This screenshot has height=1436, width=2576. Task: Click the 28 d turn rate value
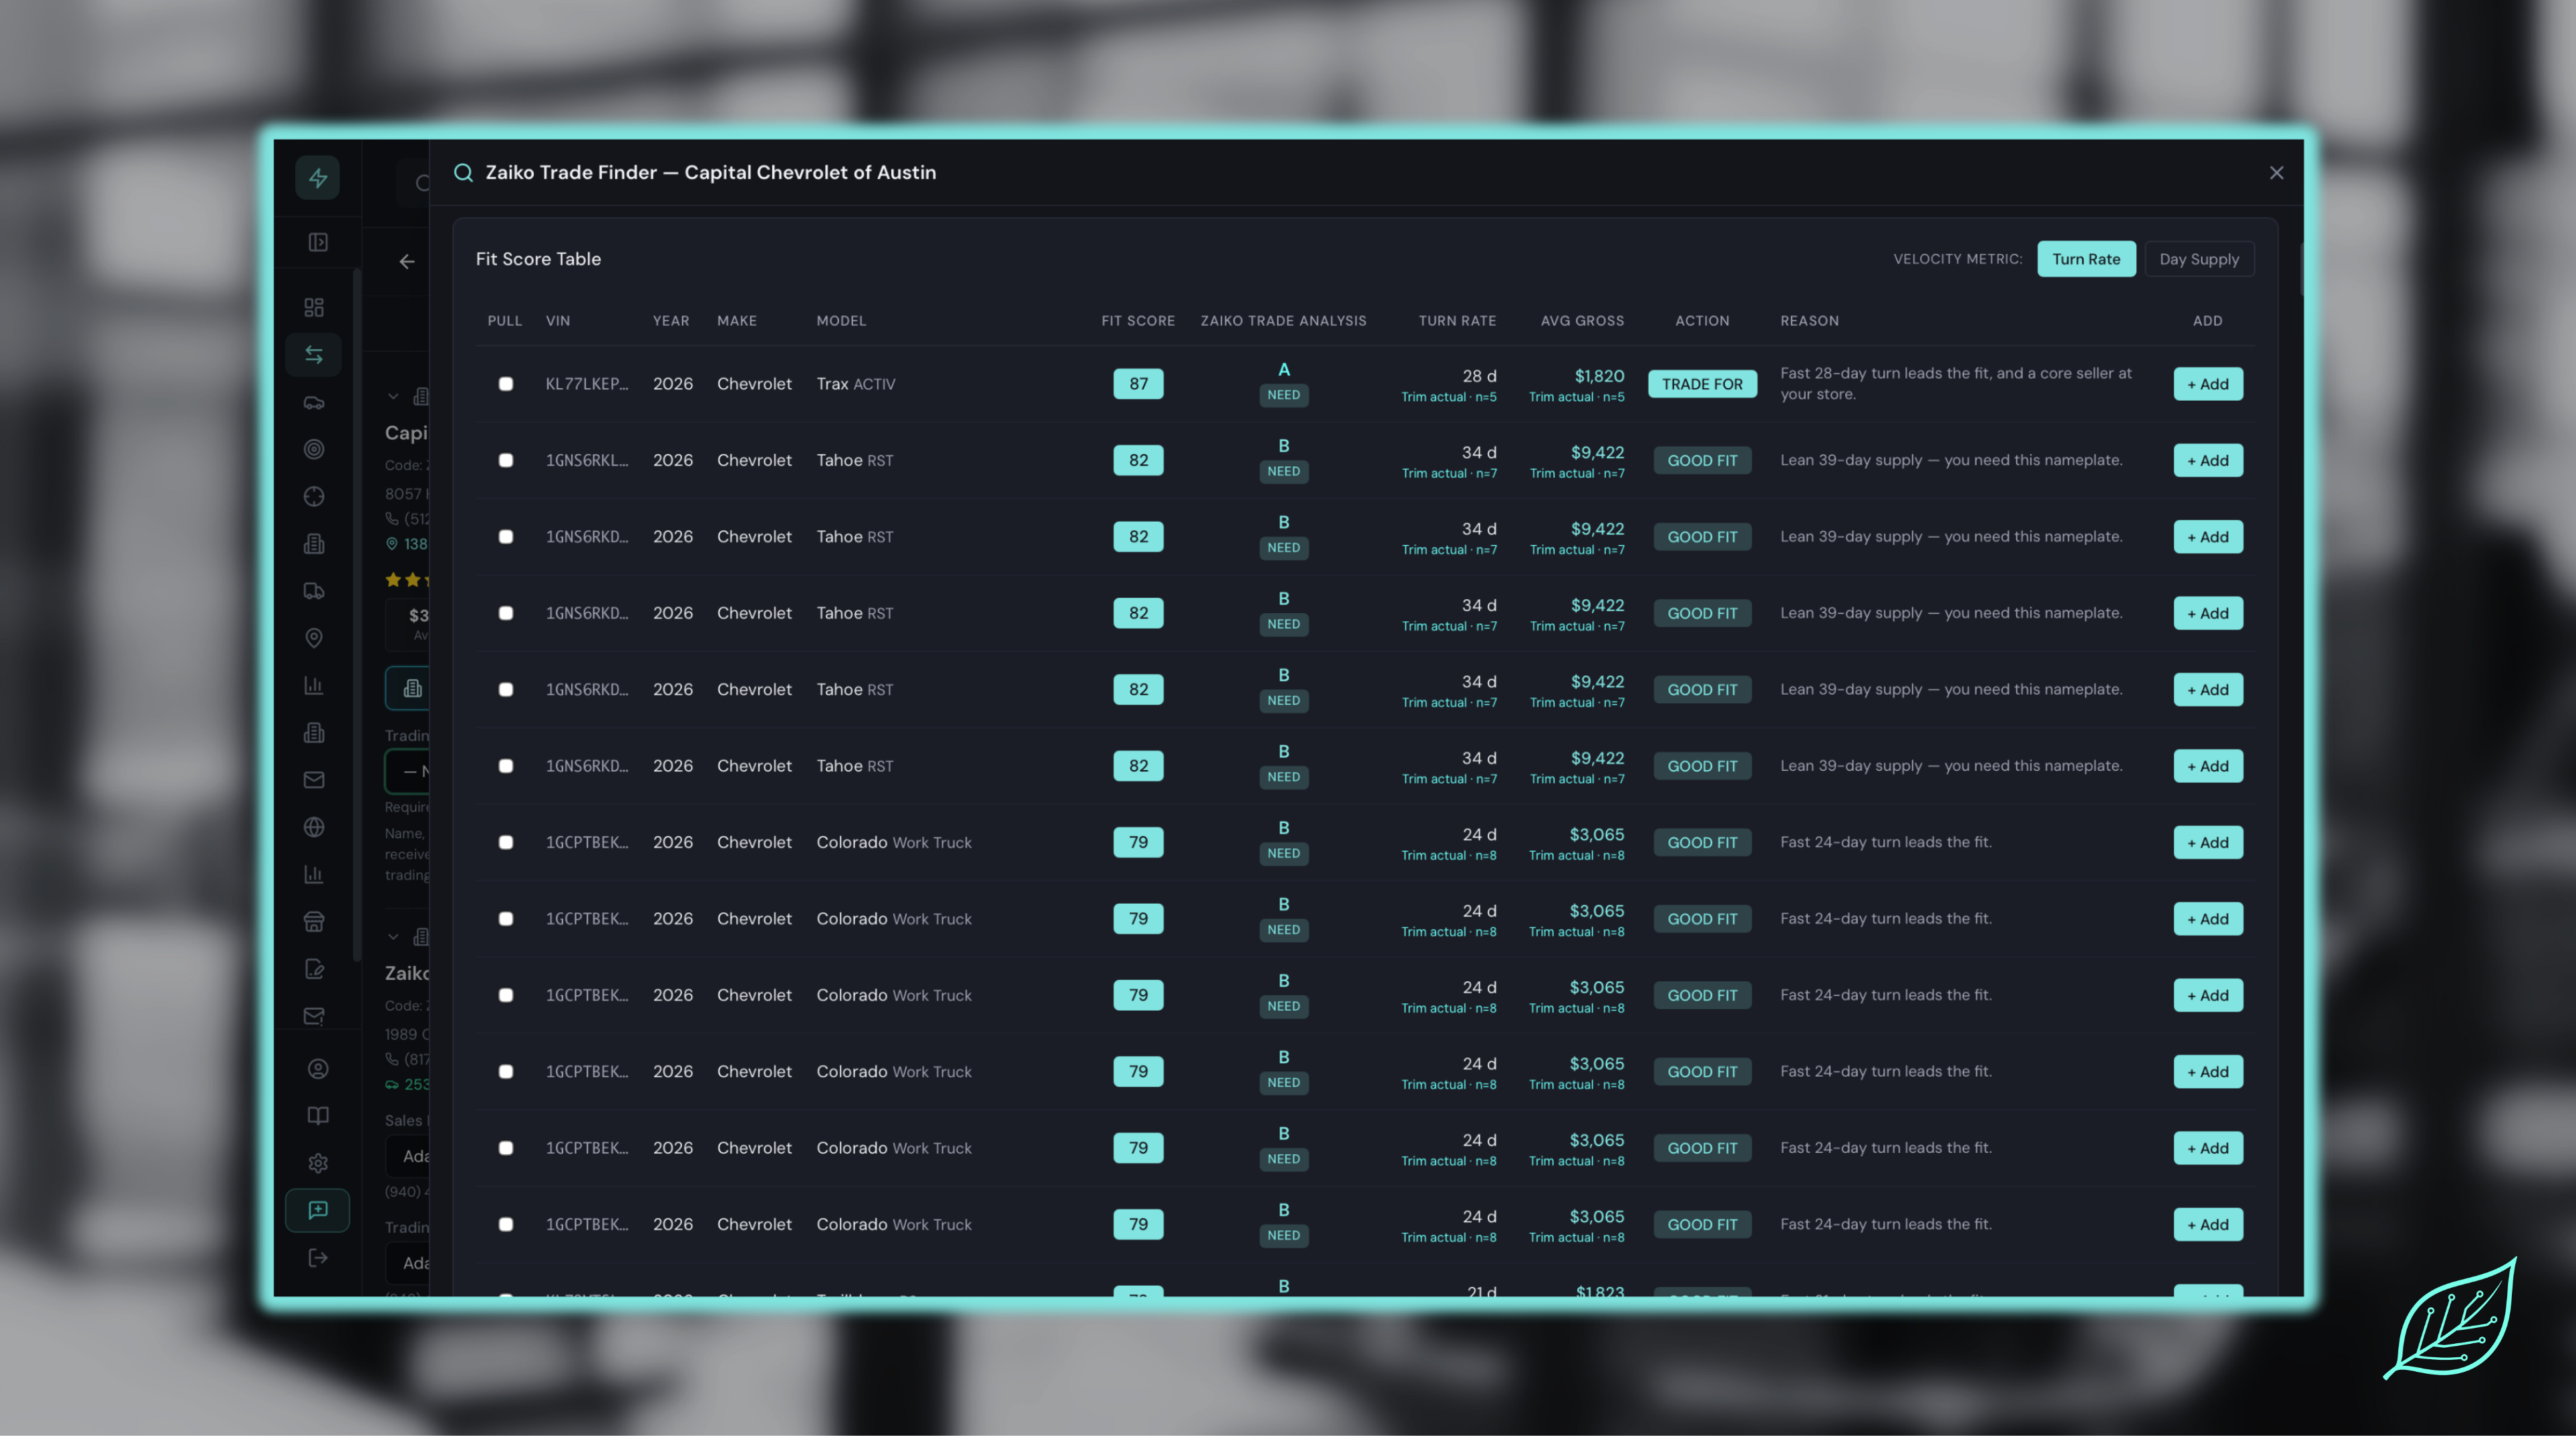pos(1479,376)
